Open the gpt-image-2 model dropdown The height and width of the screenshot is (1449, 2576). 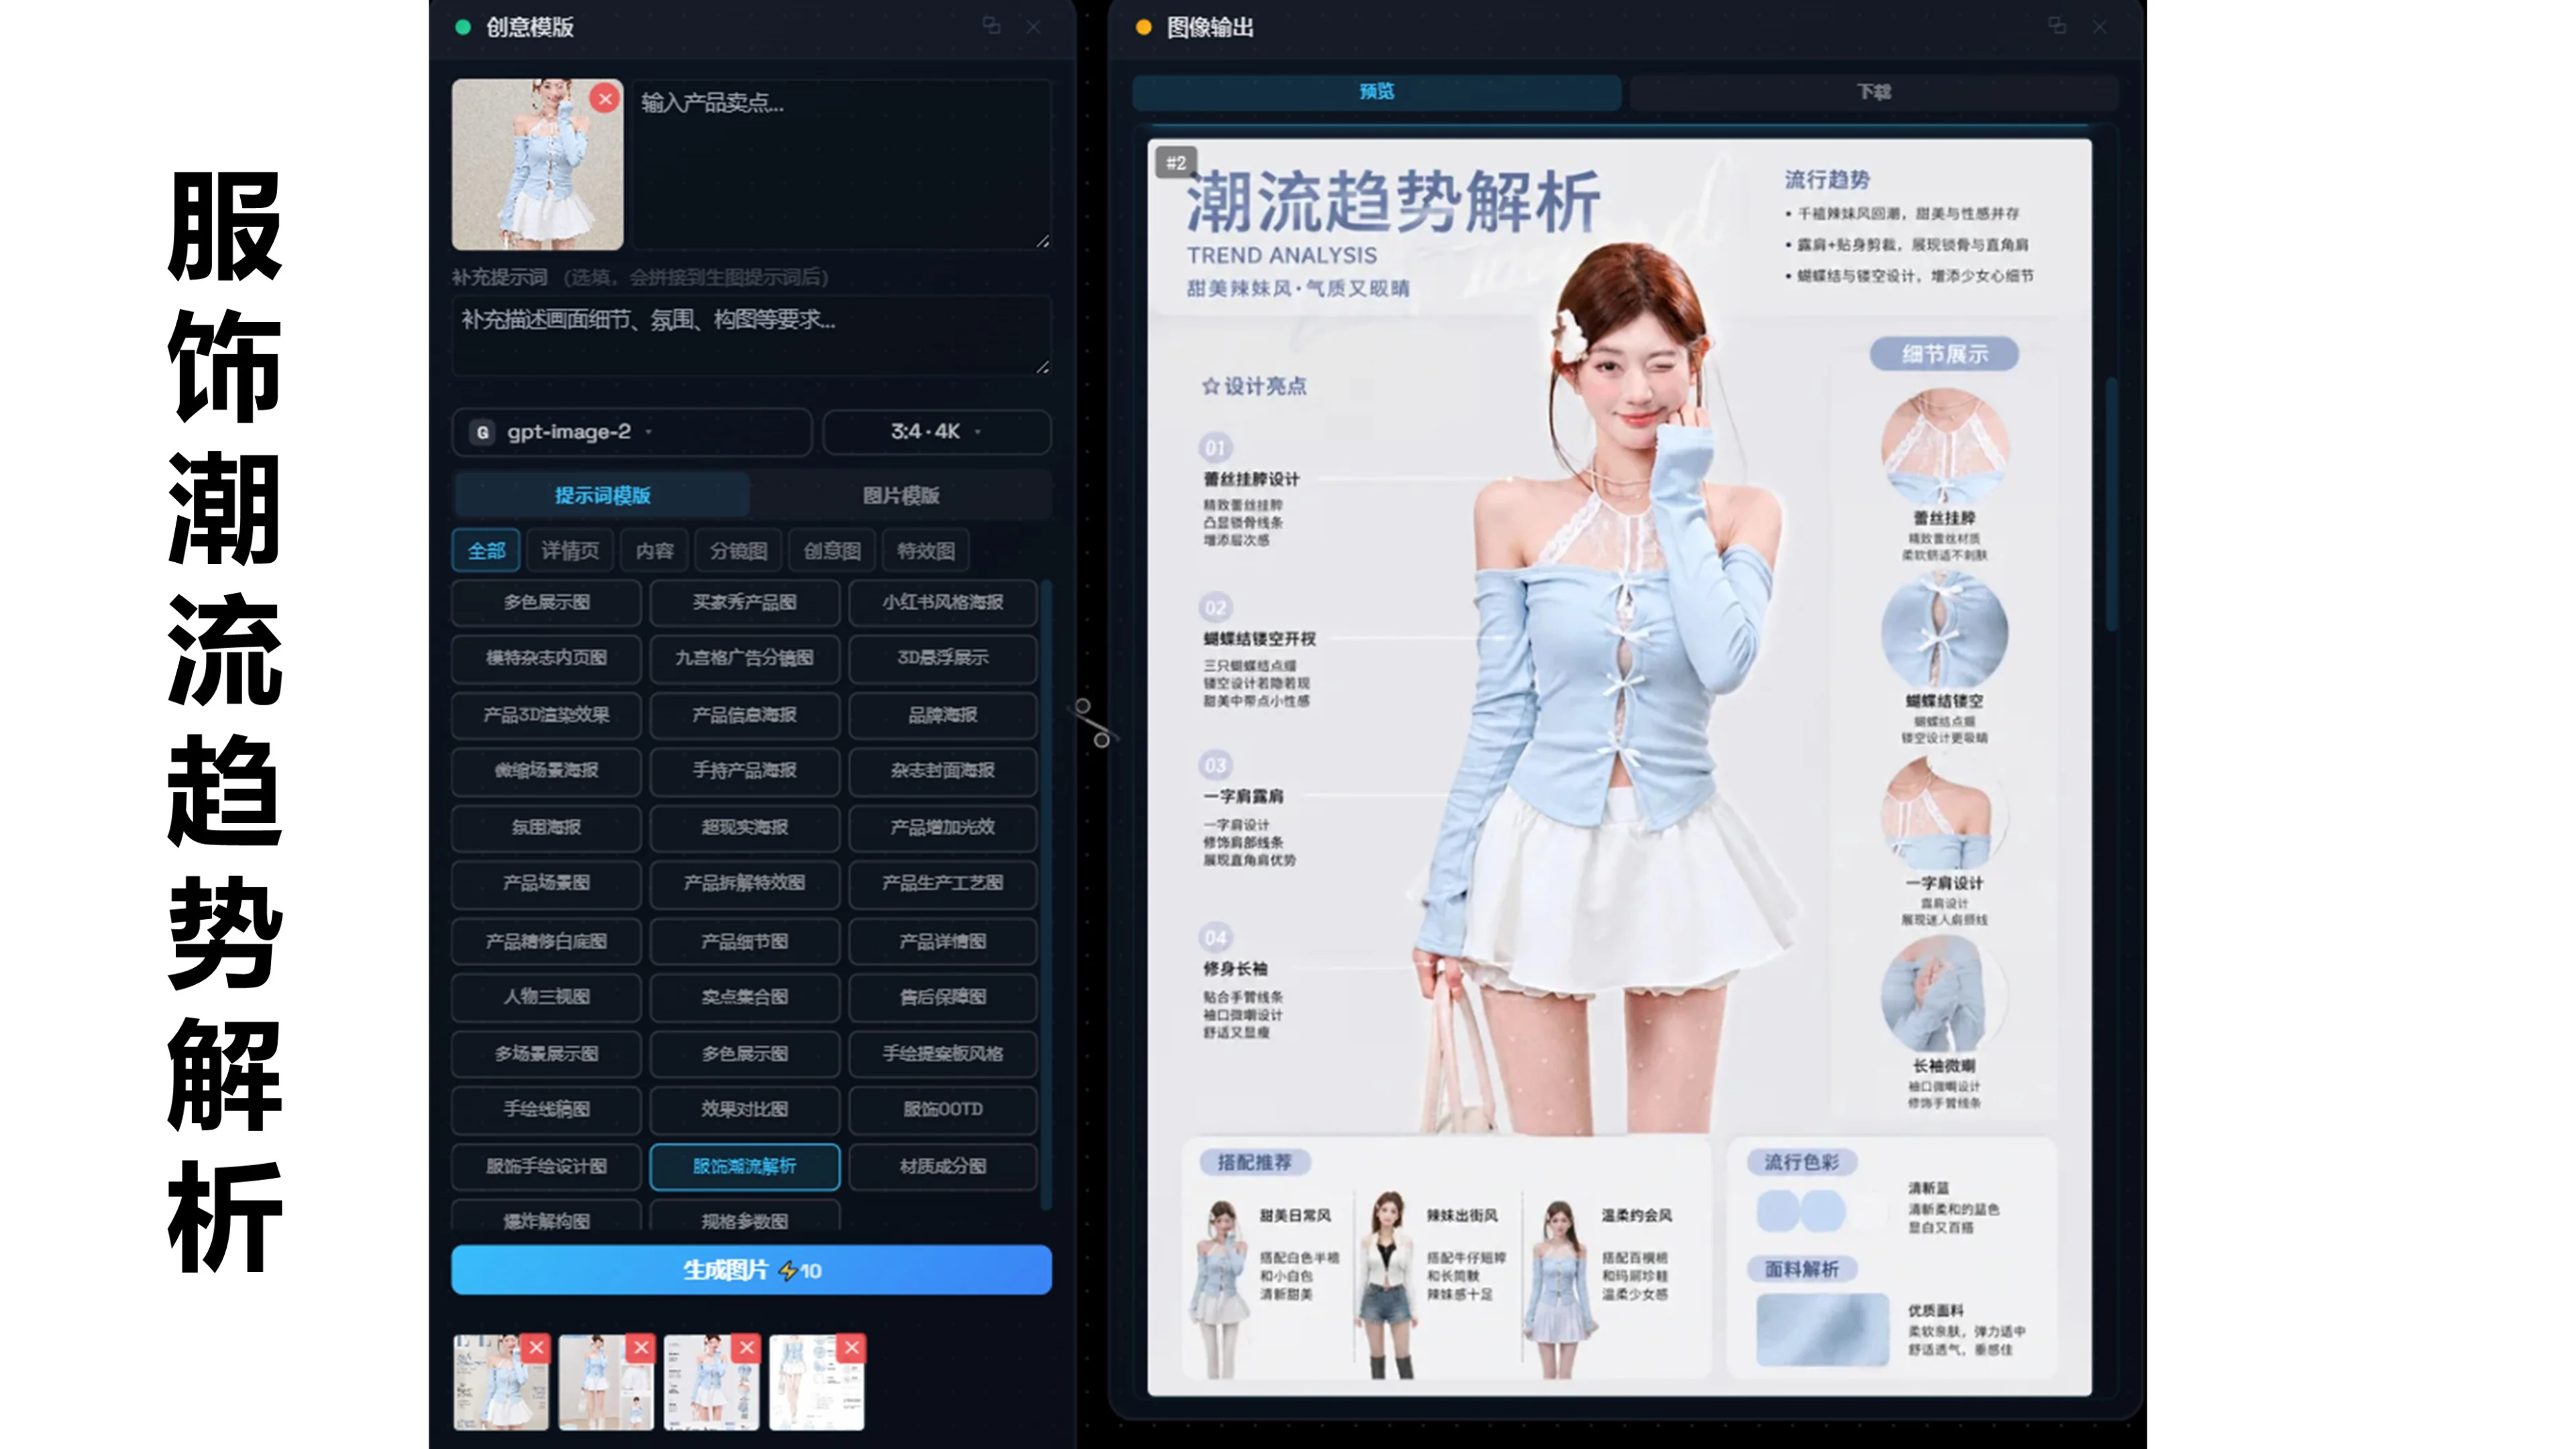pyautogui.click(x=631, y=432)
